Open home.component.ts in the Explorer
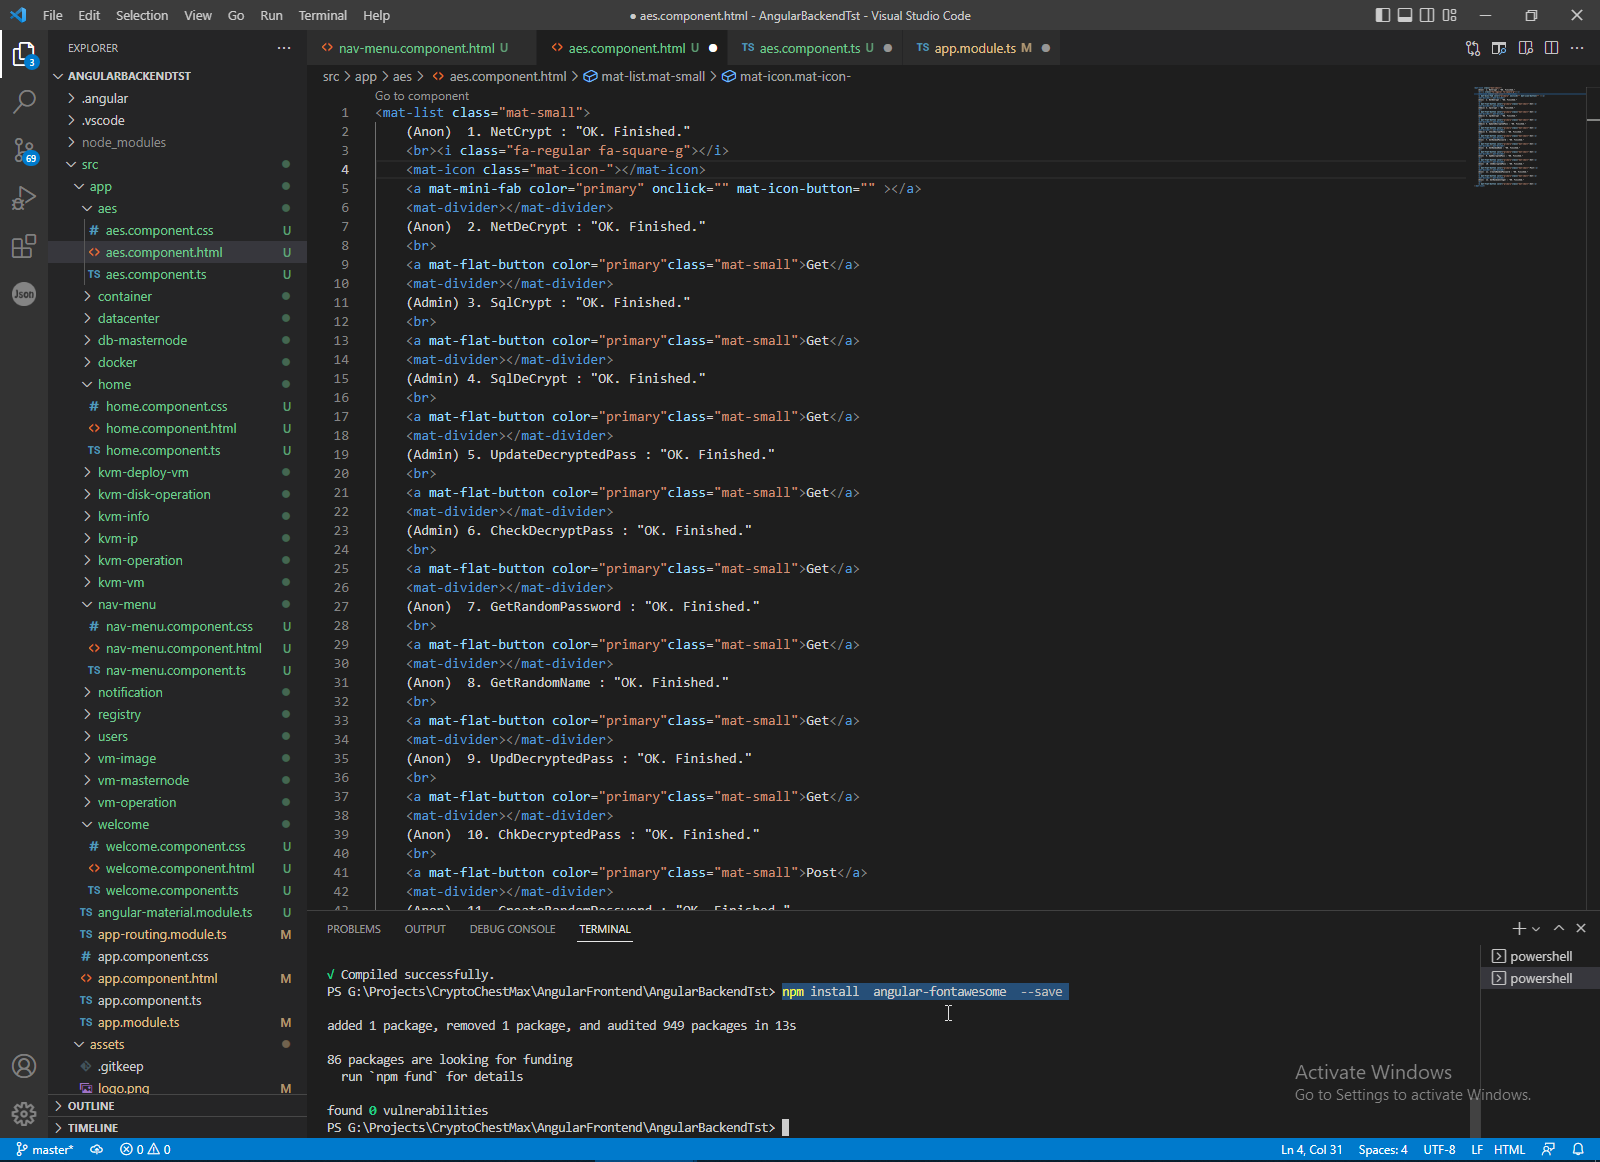Screen dimensions: 1600x1162 pyautogui.click(x=178, y=450)
